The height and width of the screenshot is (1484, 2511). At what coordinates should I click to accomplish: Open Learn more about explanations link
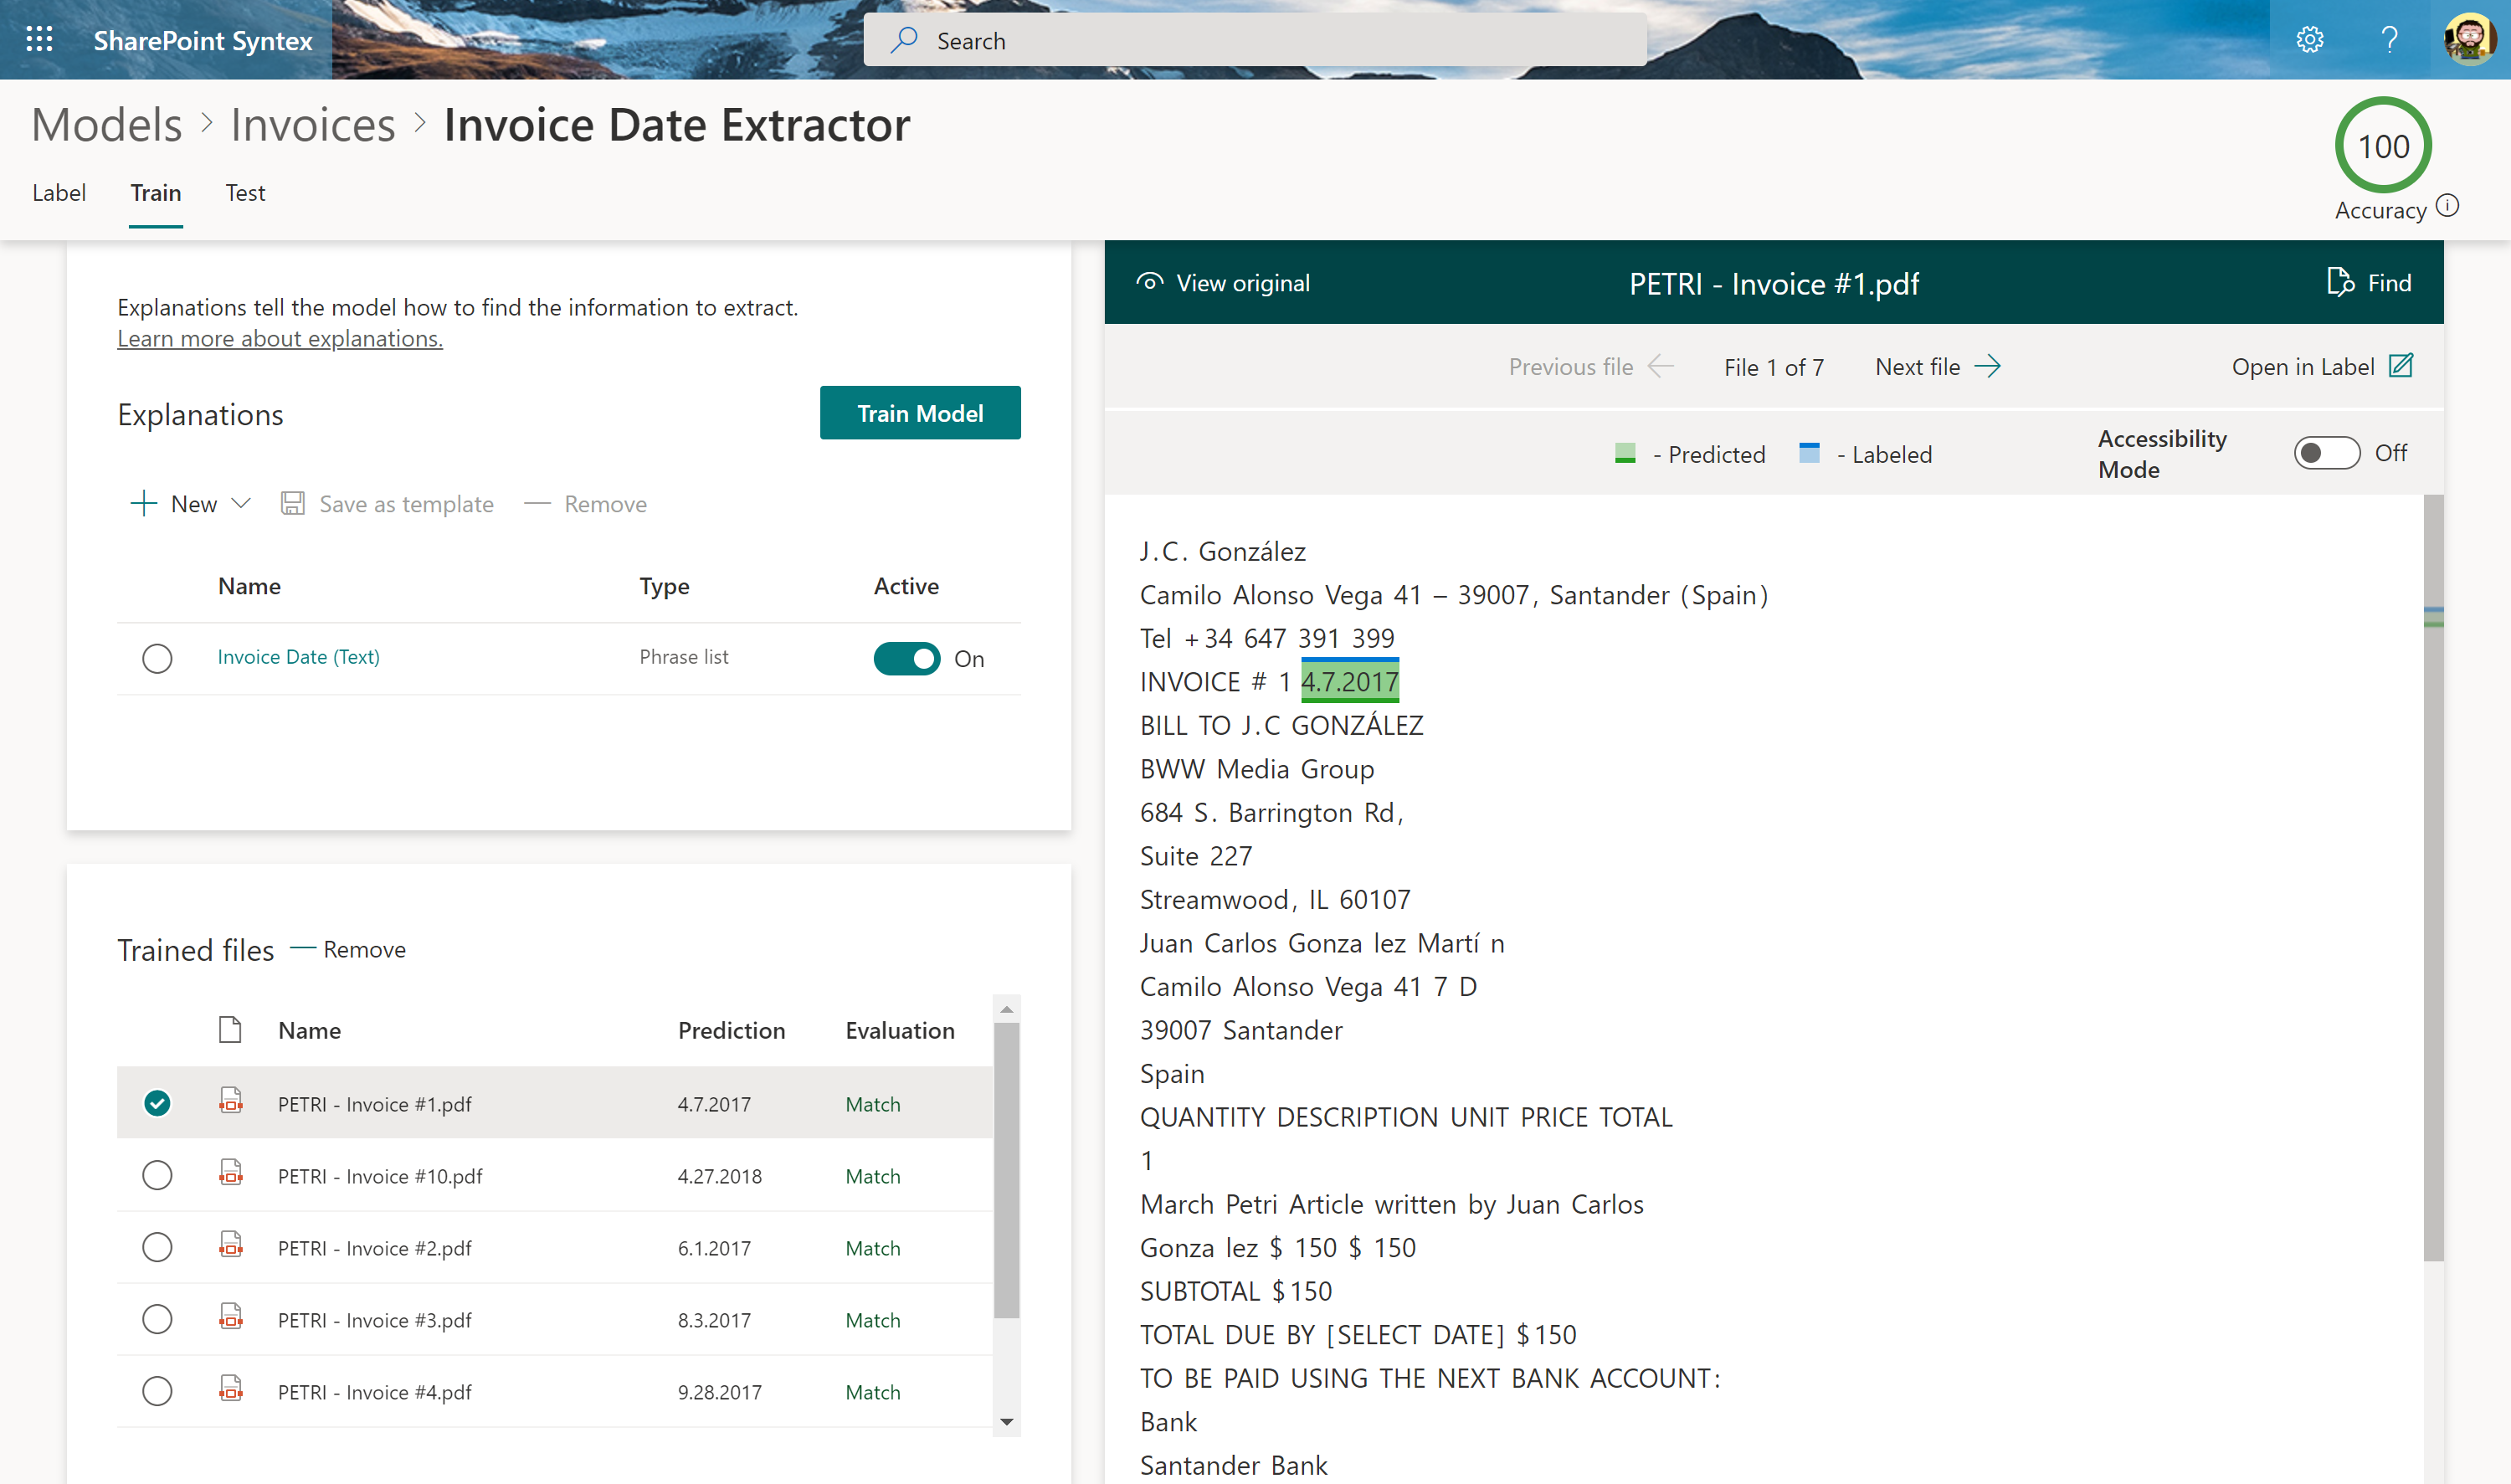coord(280,339)
